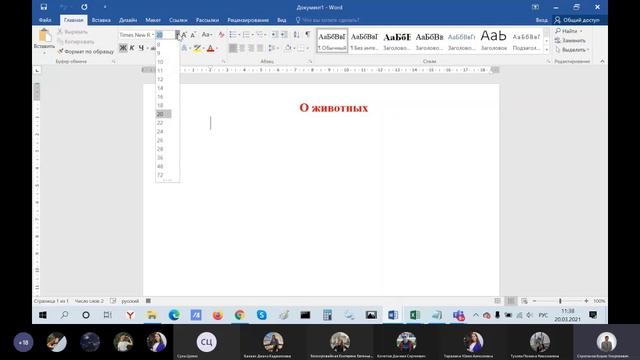Switch to Дизайн ribbon tab
The width and height of the screenshot is (640, 360).
click(128, 20)
